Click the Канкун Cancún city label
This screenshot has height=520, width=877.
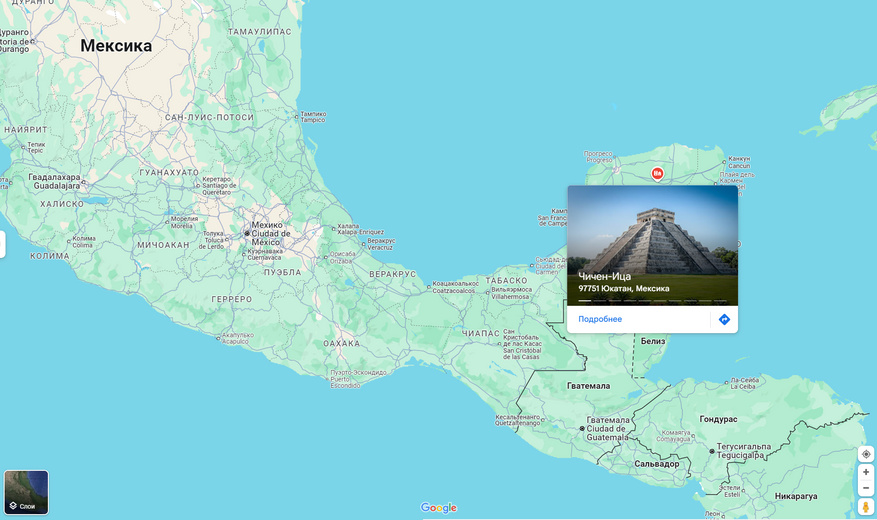coord(739,162)
